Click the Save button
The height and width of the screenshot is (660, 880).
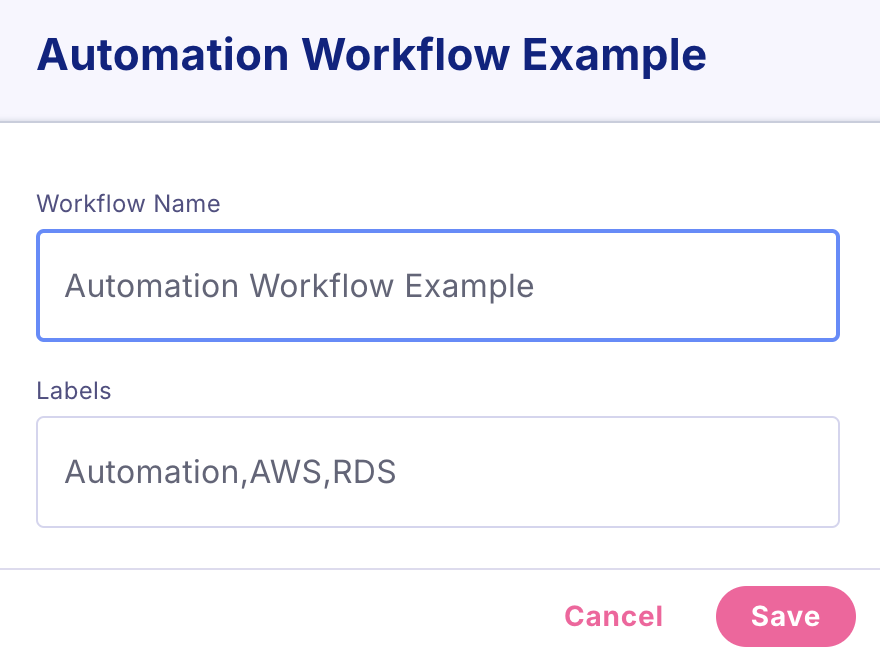[785, 616]
